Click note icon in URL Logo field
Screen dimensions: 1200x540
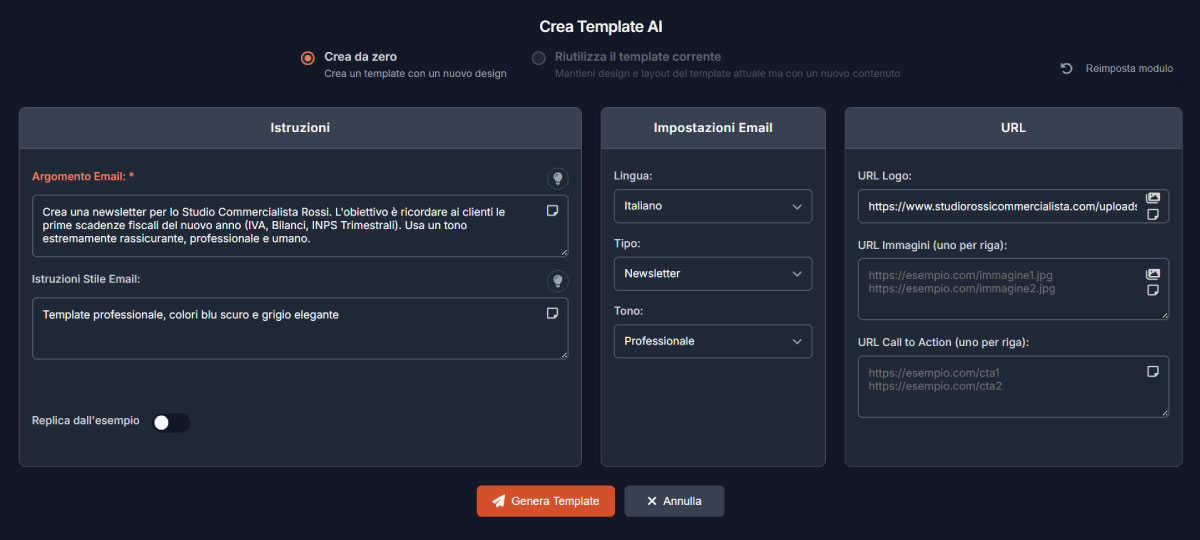(1153, 214)
